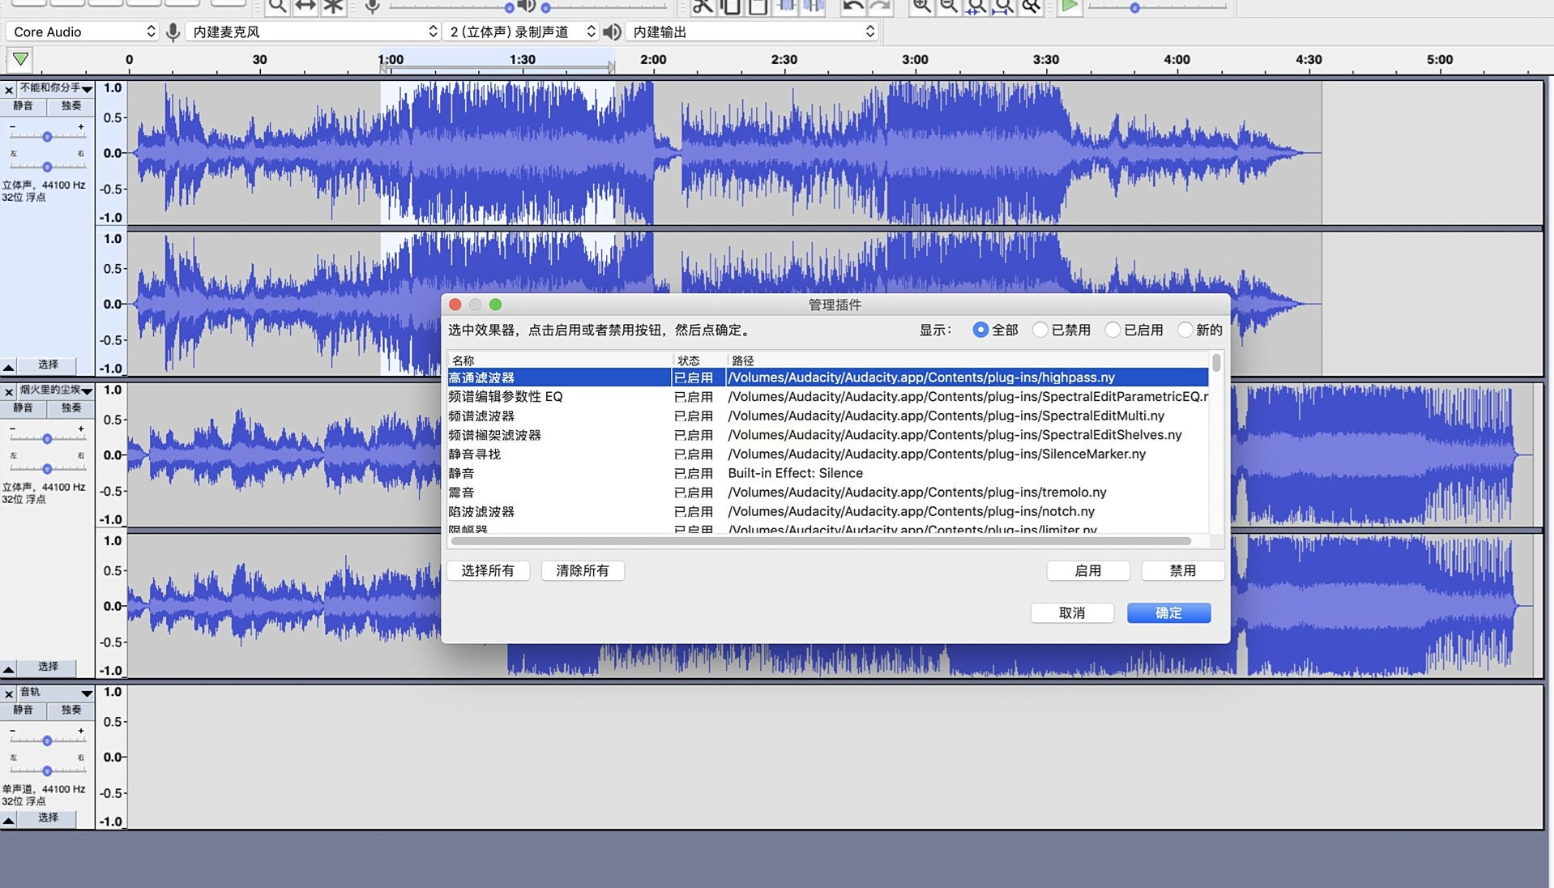This screenshot has width=1554, height=888.
Task: Select the Time Shift tool icon
Action: click(x=305, y=6)
